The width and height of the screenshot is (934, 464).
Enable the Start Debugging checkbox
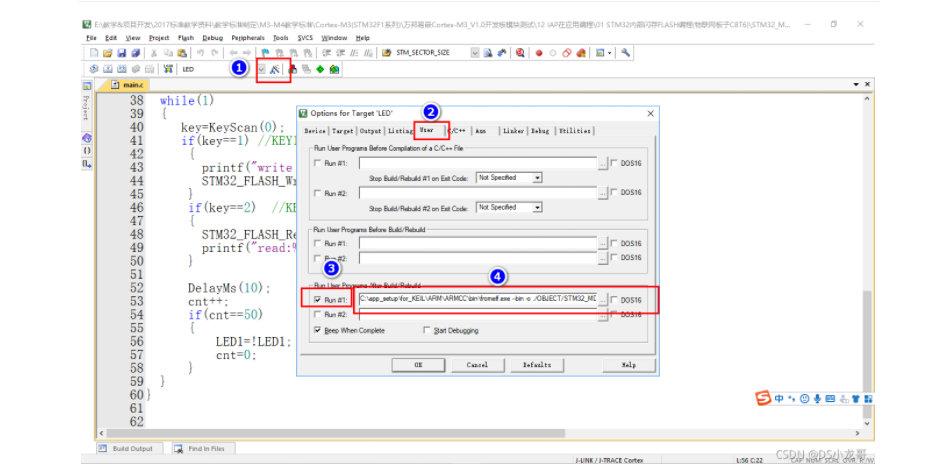tap(426, 330)
